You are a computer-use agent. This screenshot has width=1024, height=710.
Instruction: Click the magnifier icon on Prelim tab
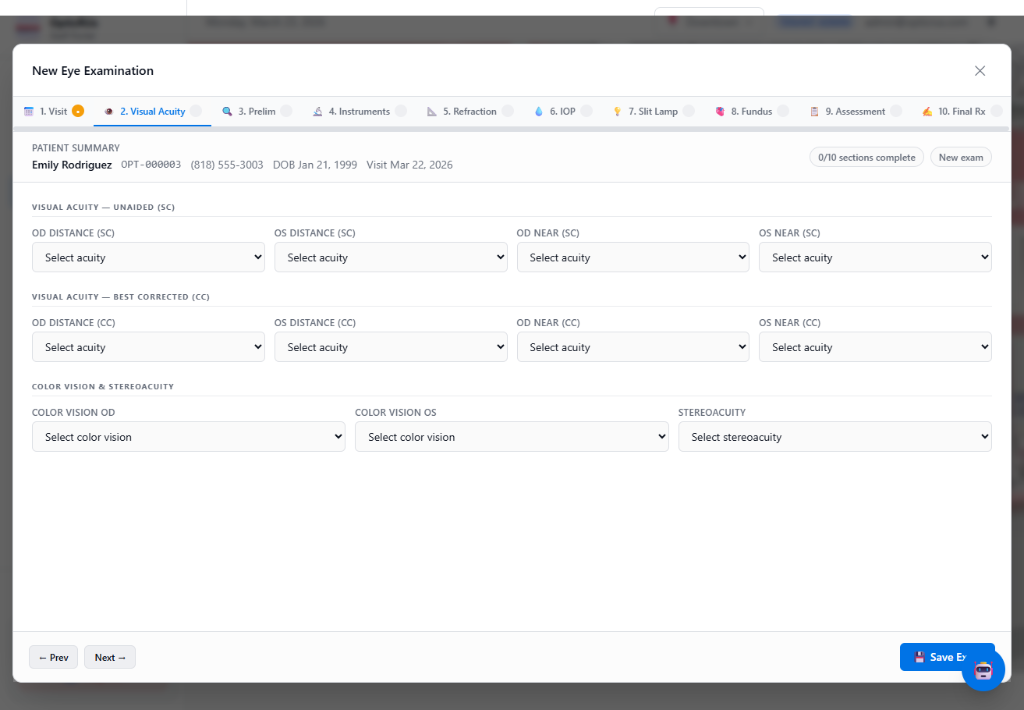227,111
